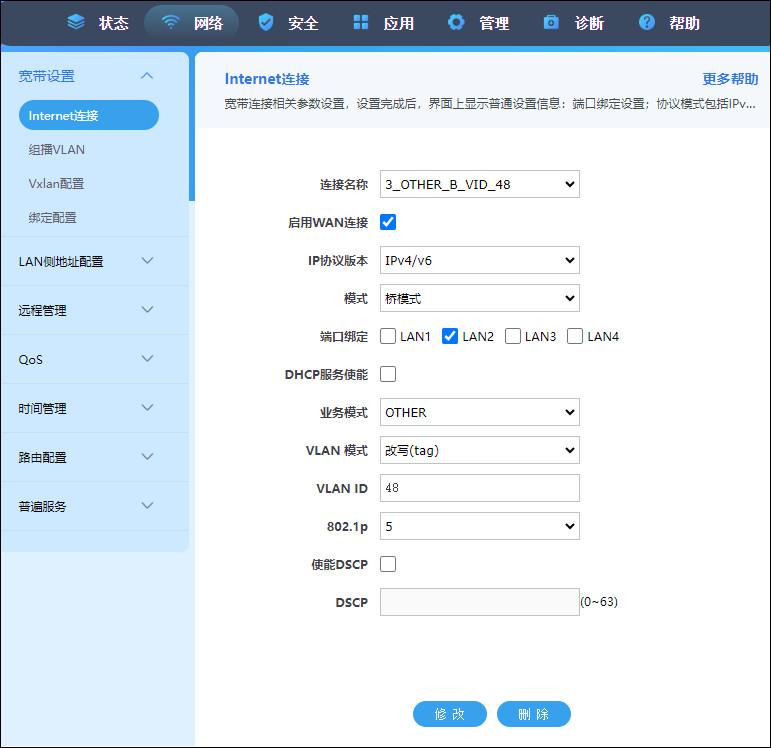Select Internet连接 in the sidebar
The image size is (771, 748).
[89, 116]
